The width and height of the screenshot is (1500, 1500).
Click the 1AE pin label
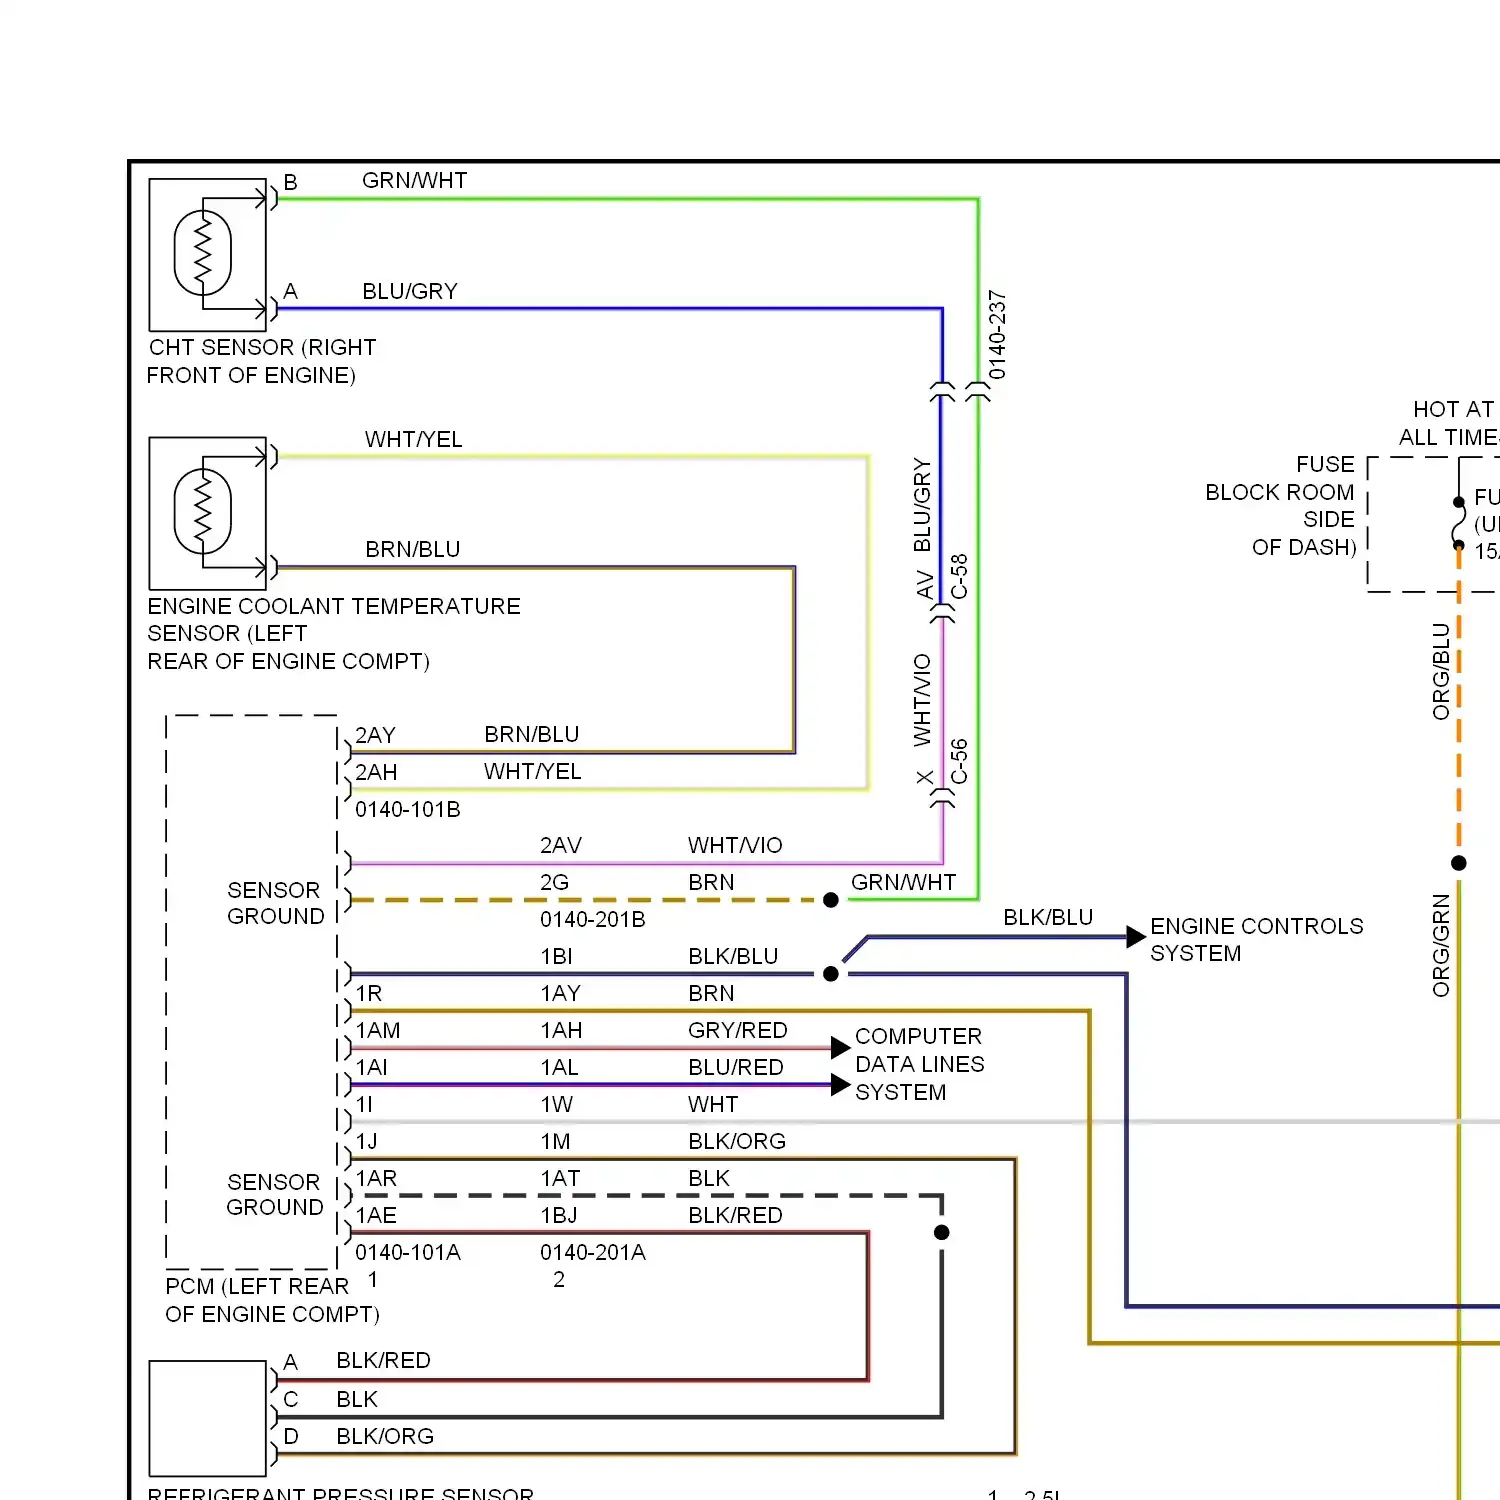tap(377, 1216)
